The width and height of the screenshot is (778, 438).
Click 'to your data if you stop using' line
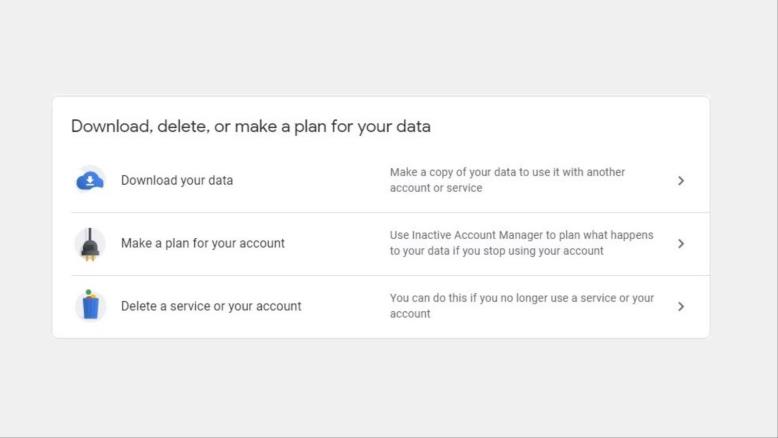[496, 251]
